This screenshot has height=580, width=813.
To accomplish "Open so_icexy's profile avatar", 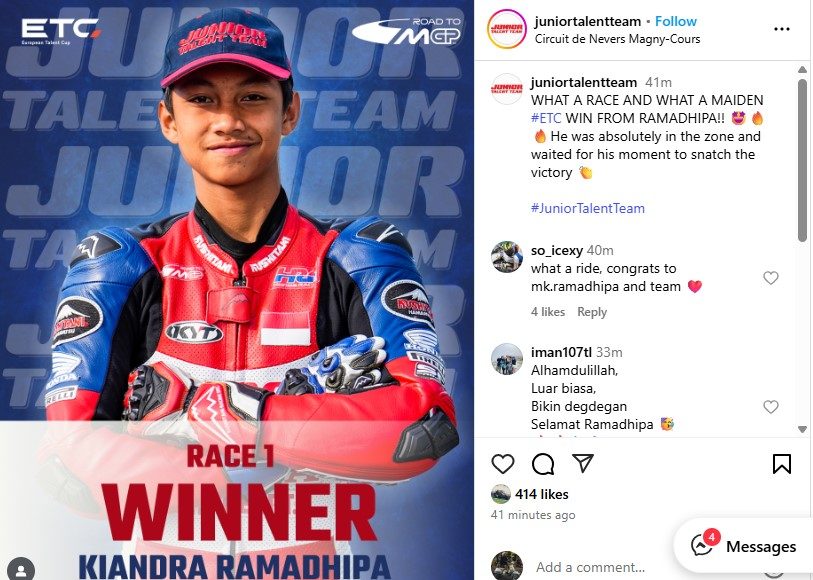I will point(507,257).
